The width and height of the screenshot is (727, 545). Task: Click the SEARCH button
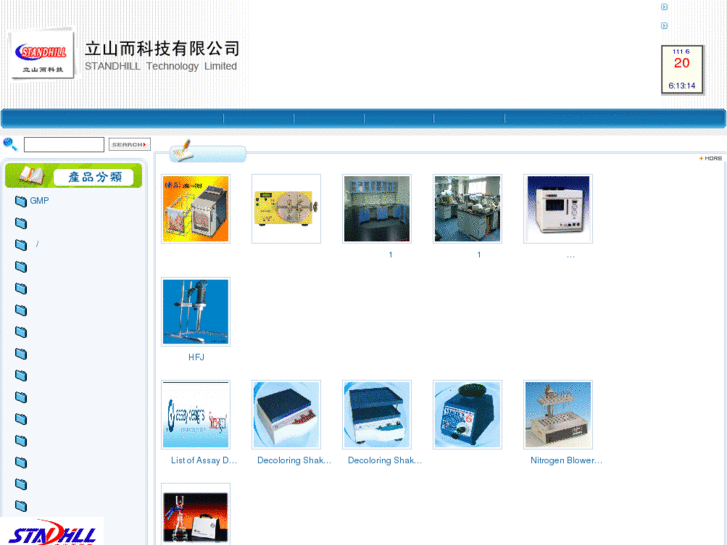click(129, 144)
